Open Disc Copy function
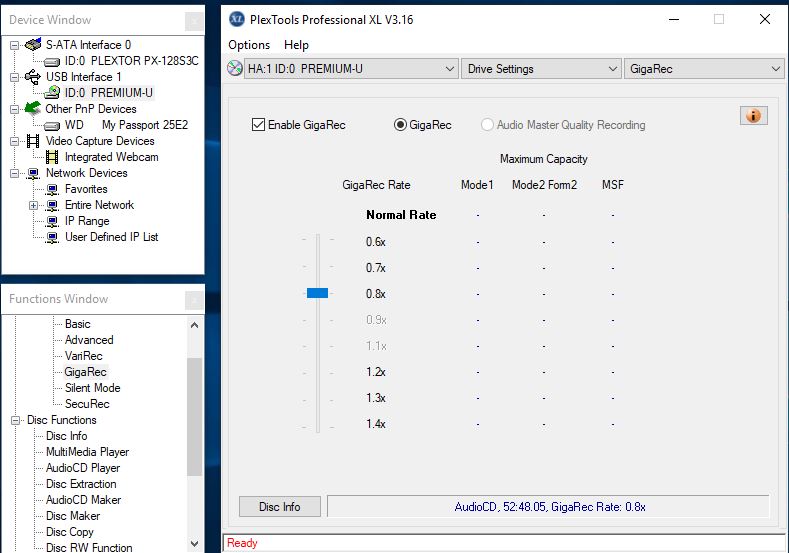 [69, 532]
